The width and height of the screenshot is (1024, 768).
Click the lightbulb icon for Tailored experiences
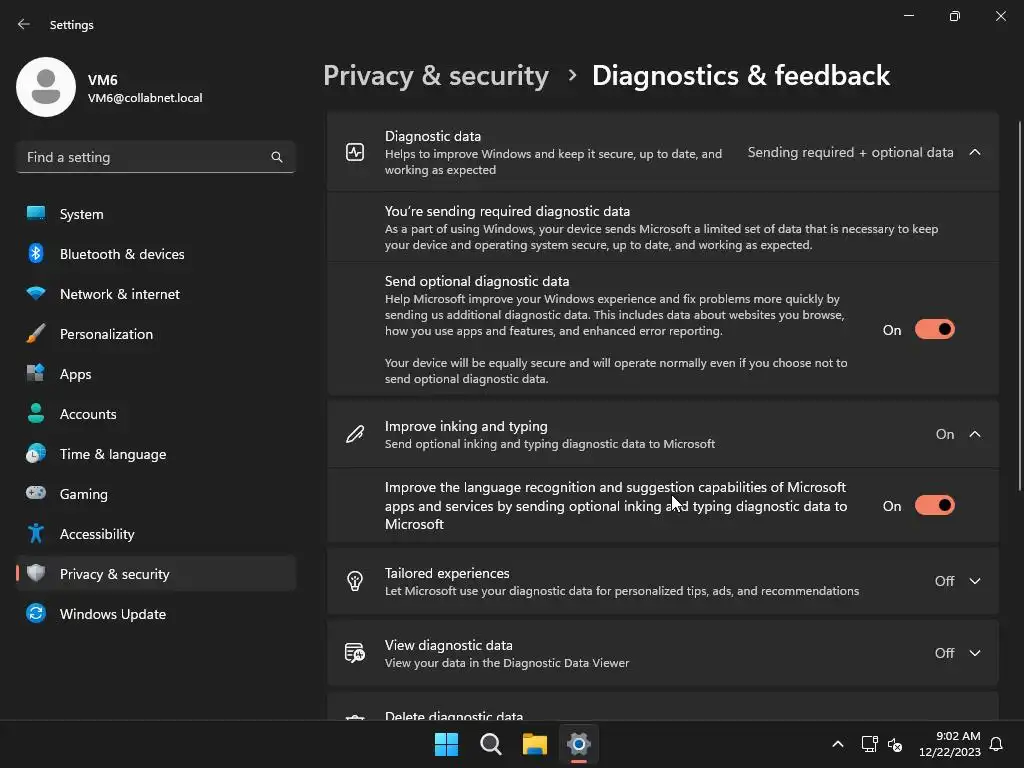pos(355,581)
